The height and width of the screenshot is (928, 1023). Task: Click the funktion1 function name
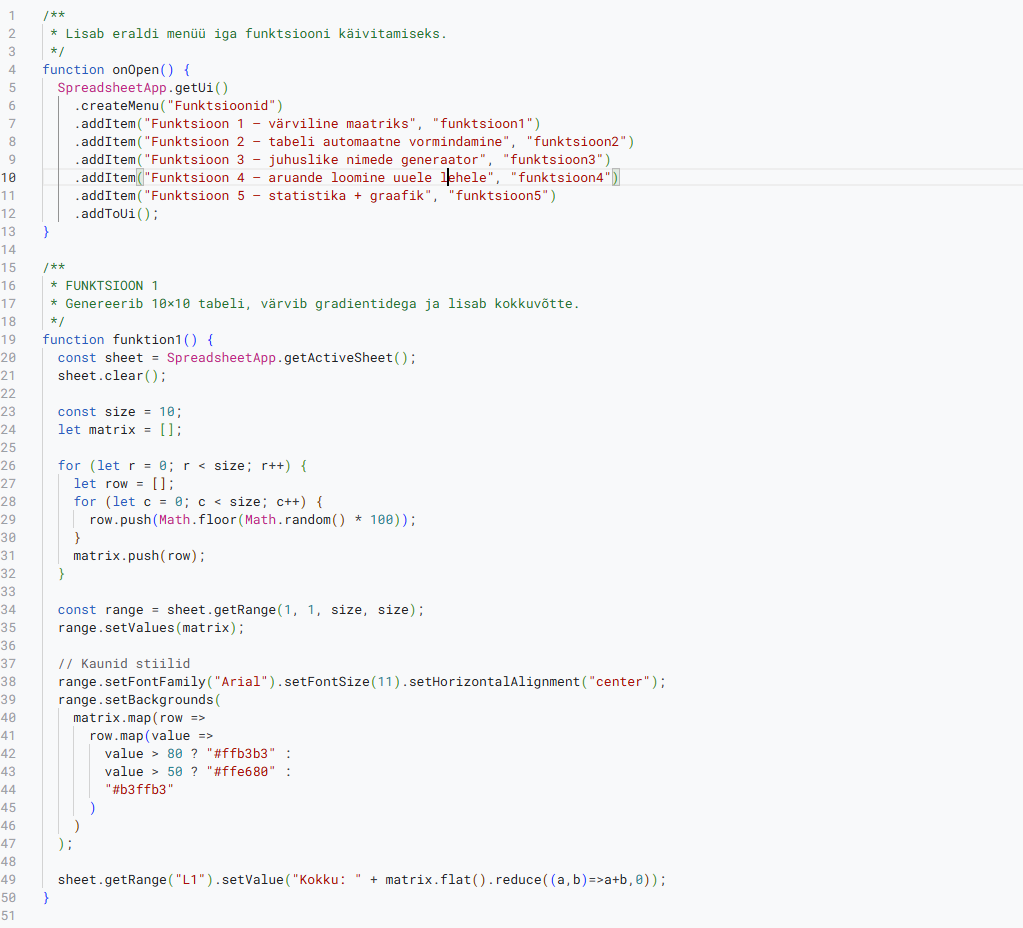click(147, 339)
